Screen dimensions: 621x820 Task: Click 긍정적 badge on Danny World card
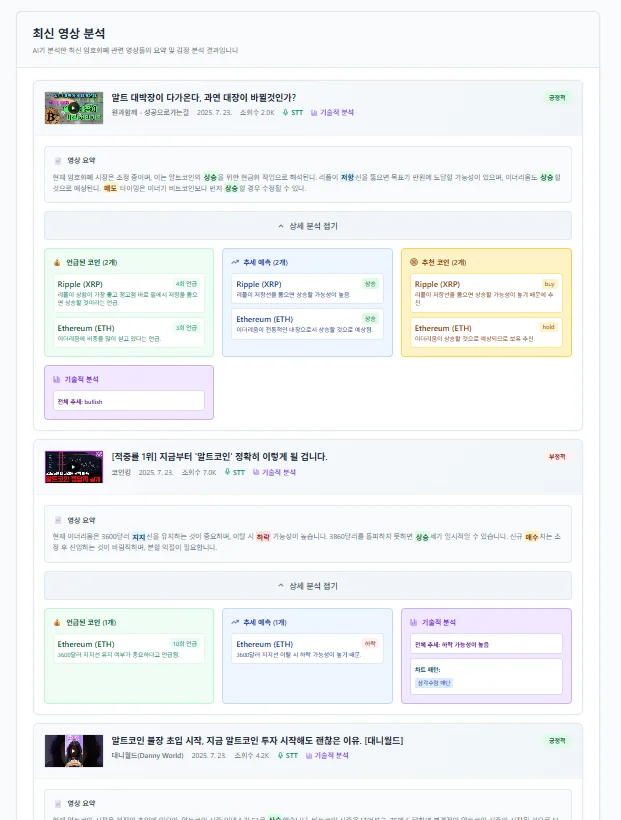point(557,741)
